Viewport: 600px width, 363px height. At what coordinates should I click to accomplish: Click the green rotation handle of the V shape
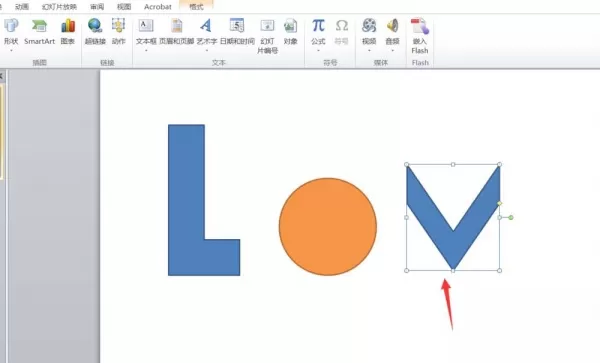click(511, 217)
